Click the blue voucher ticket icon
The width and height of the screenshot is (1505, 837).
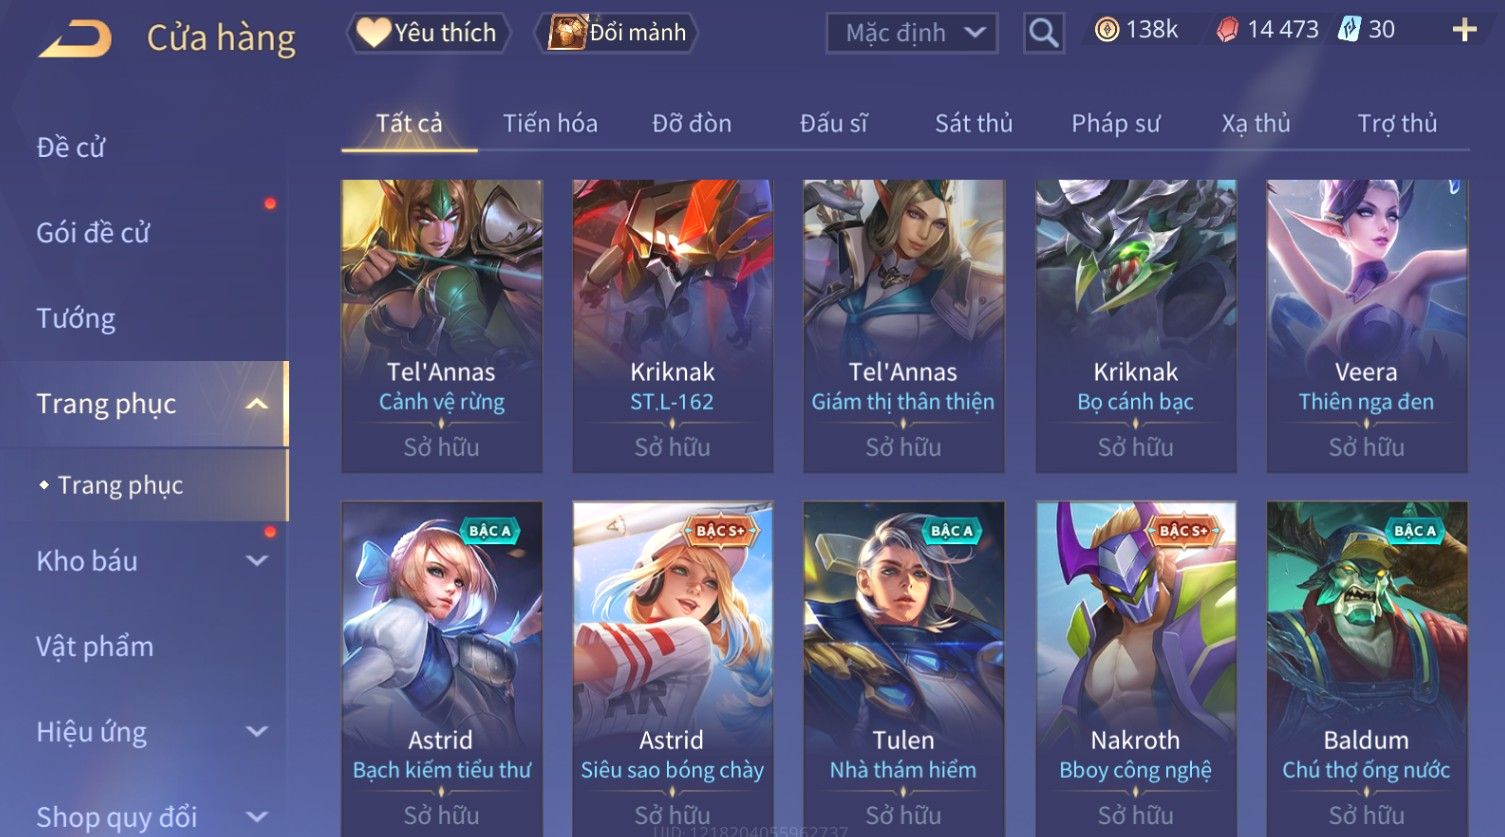click(x=1350, y=29)
